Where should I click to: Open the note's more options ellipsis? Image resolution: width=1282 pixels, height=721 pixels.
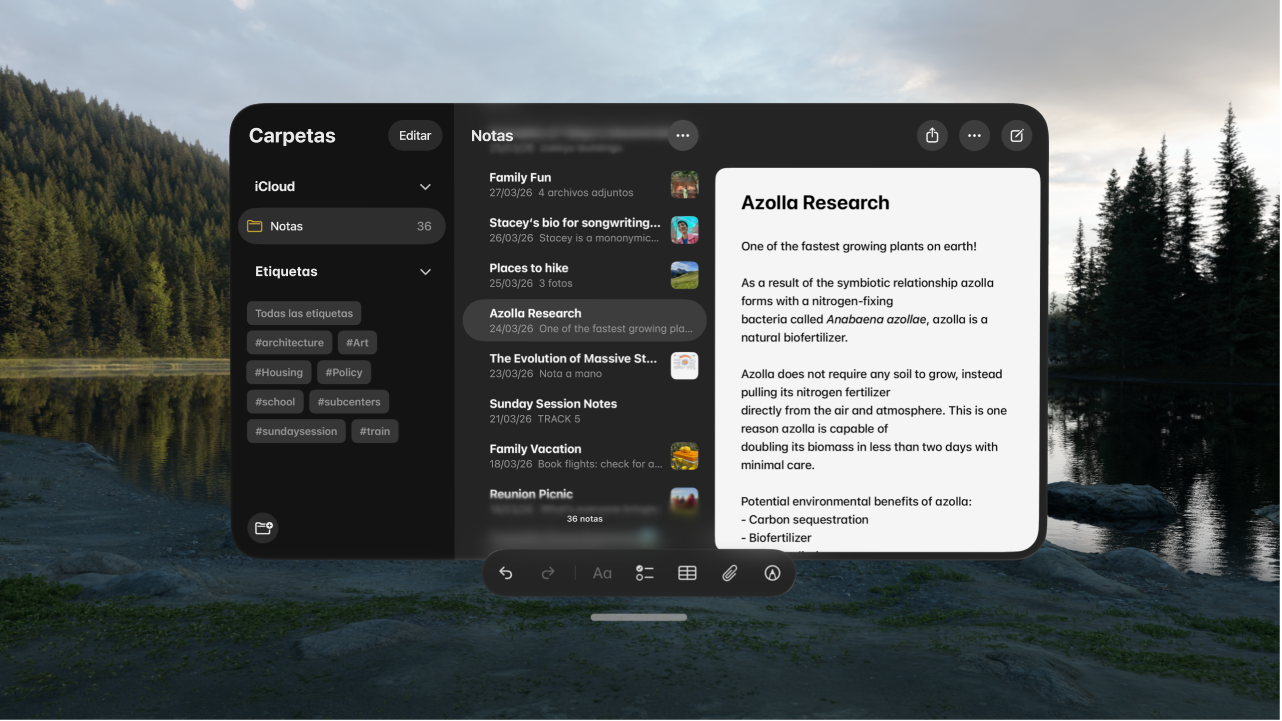tap(974, 136)
